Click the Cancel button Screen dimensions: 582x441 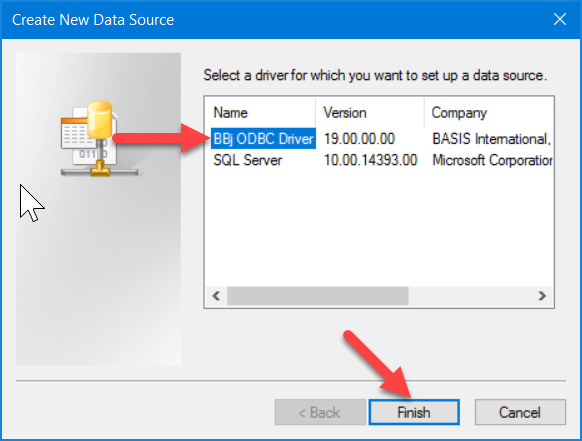click(520, 412)
